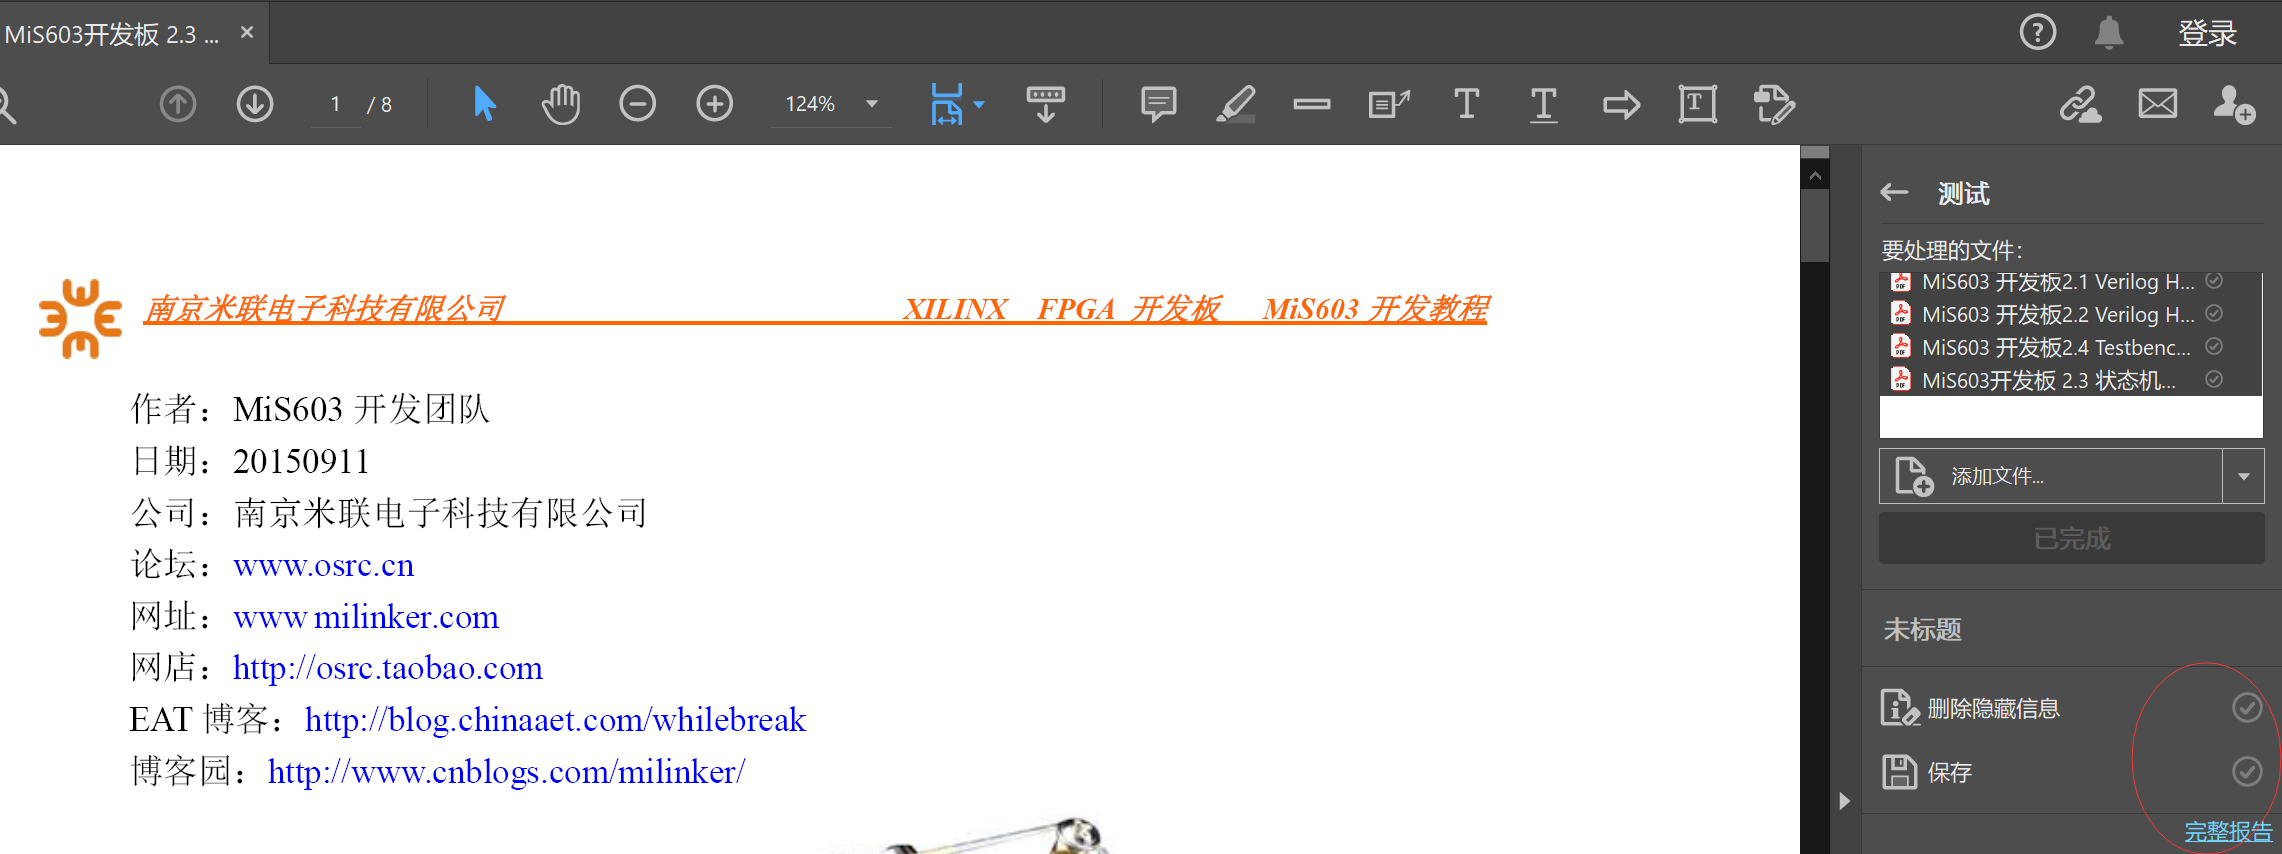Image resolution: width=2282 pixels, height=854 pixels.
Task: Go to next page arrow
Action: (x=255, y=104)
